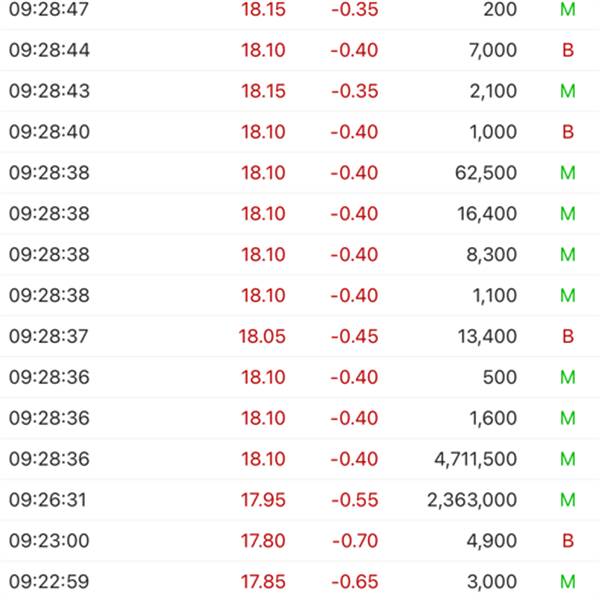
Task: Select the change value -0.70
Action: click(x=355, y=541)
